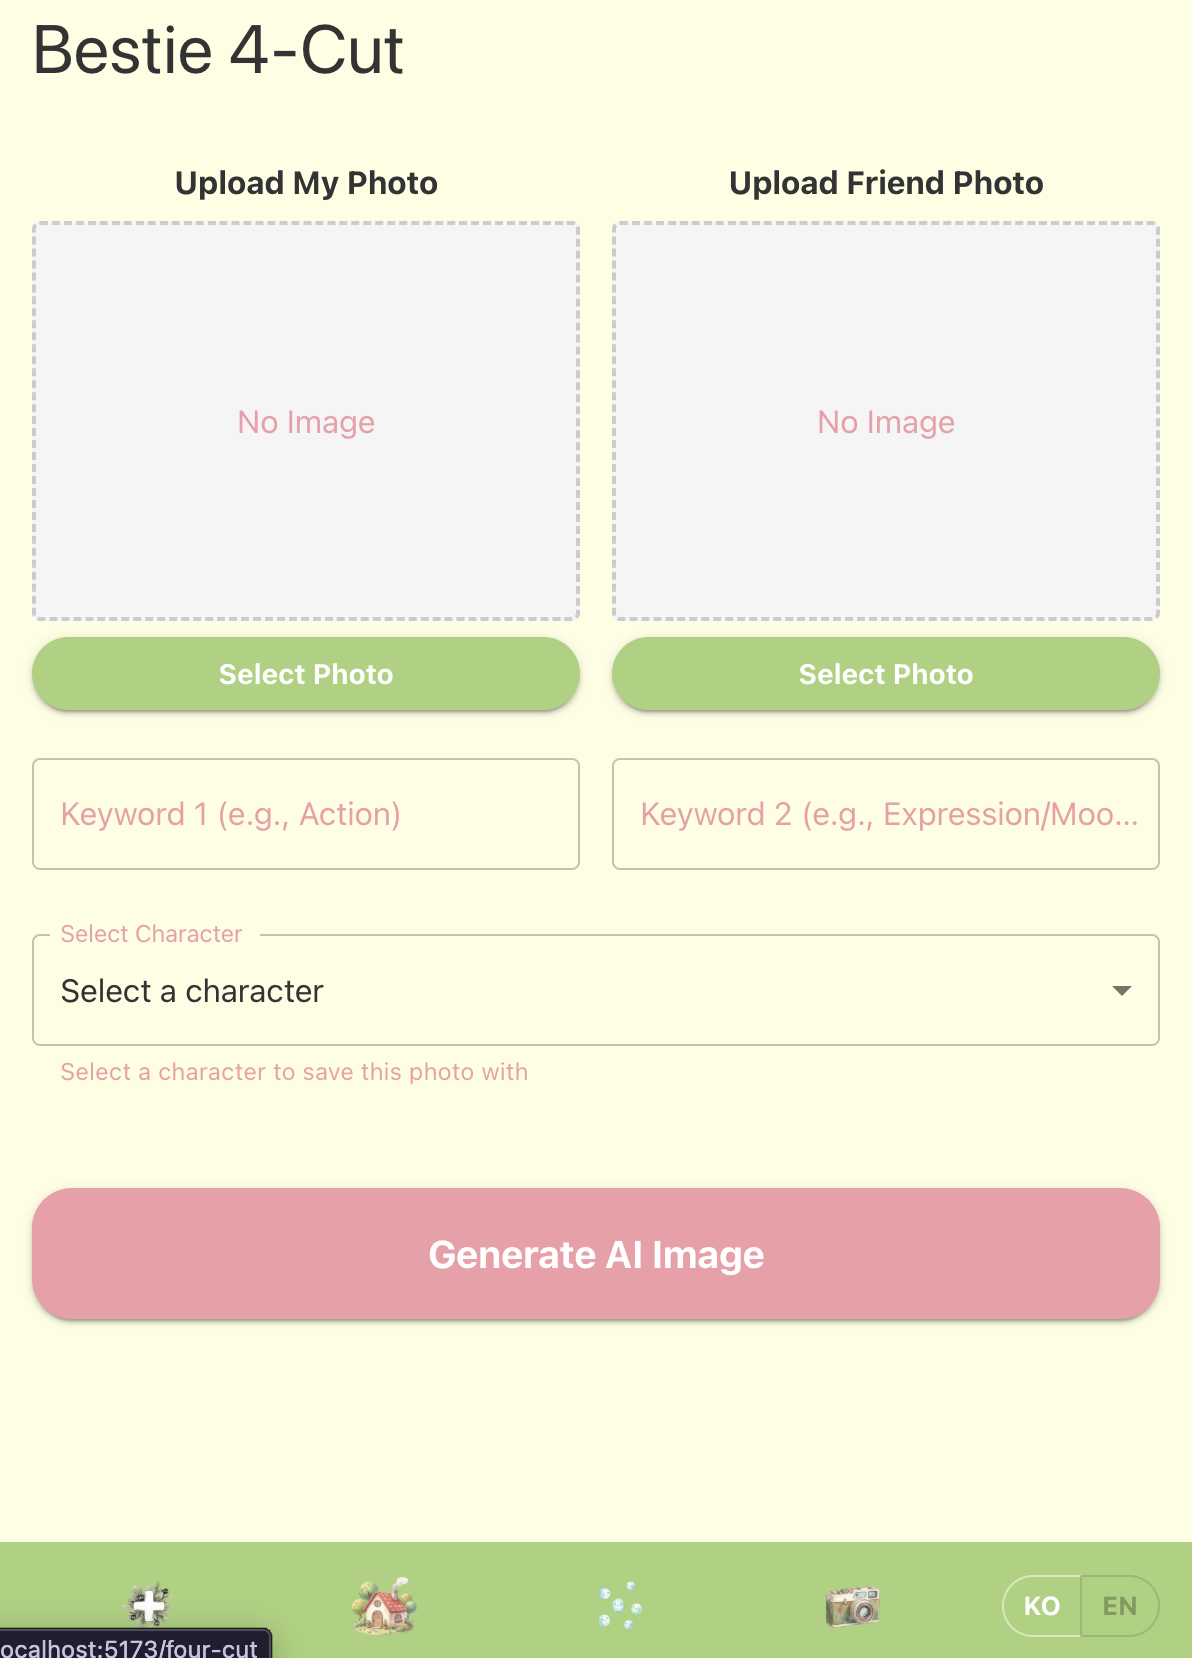Switch language to KO
Viewport: 1192px width, 1658px height.
(x=1041, y=1606)
